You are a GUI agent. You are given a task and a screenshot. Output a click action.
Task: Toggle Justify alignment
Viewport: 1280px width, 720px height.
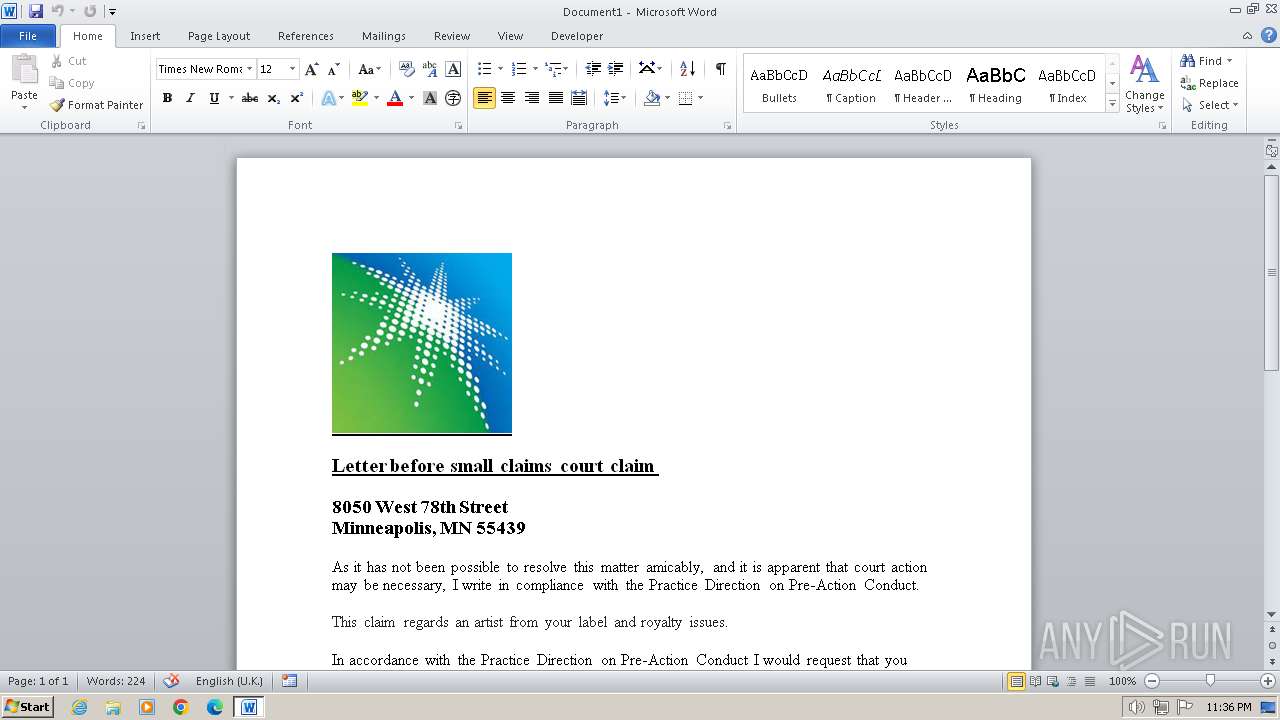click(555, 98)
